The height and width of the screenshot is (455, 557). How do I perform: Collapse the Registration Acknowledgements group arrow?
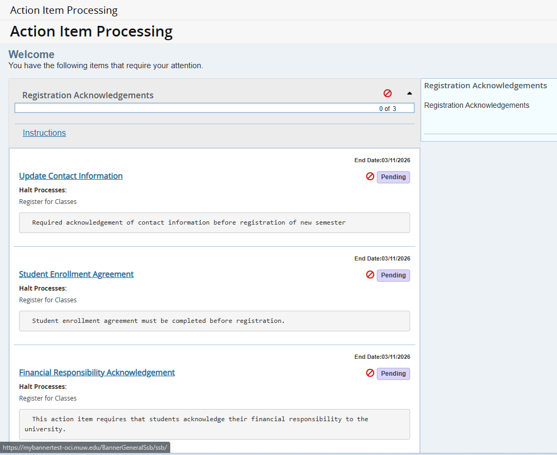click(x=410, y=93)
